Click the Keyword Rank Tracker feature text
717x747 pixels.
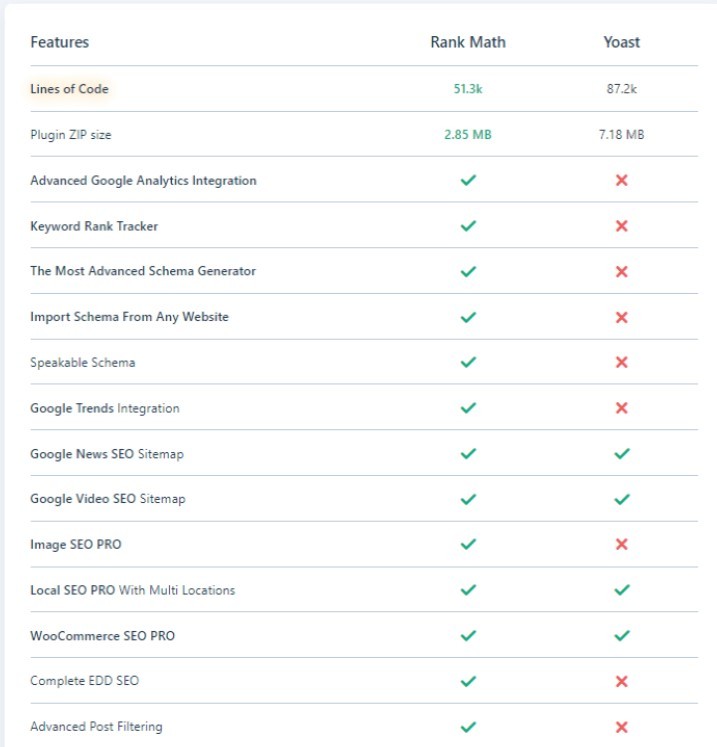pyautogui.click(x=94, y=226)
